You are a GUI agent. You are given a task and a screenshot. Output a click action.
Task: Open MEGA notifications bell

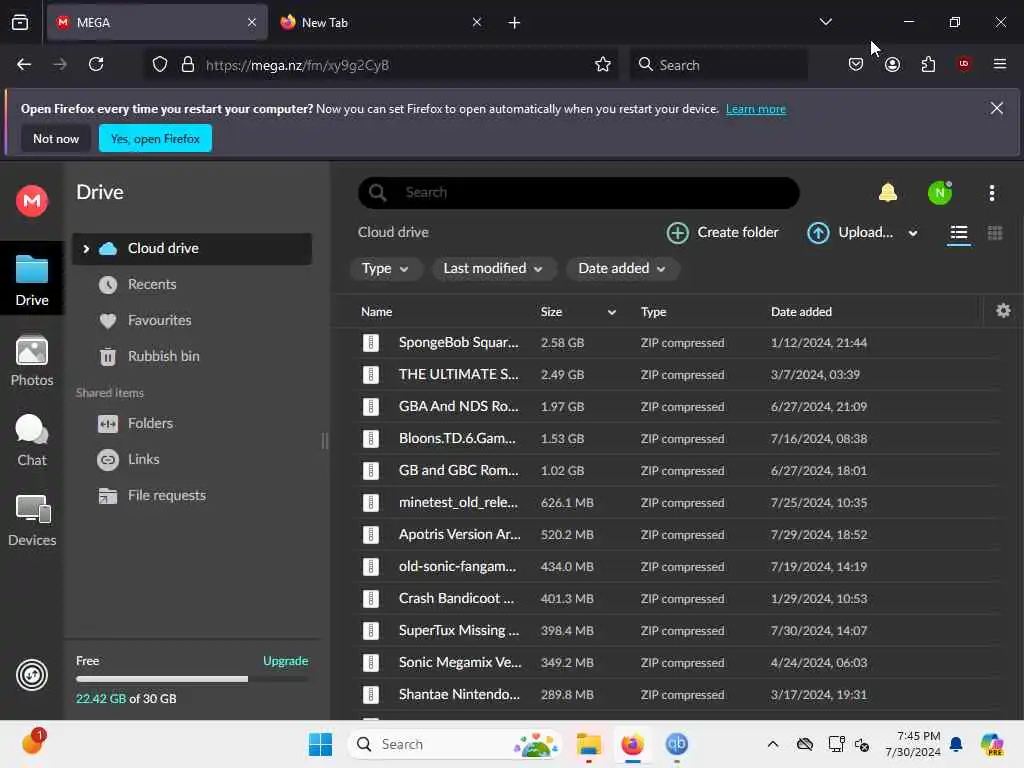click(888, 193)
